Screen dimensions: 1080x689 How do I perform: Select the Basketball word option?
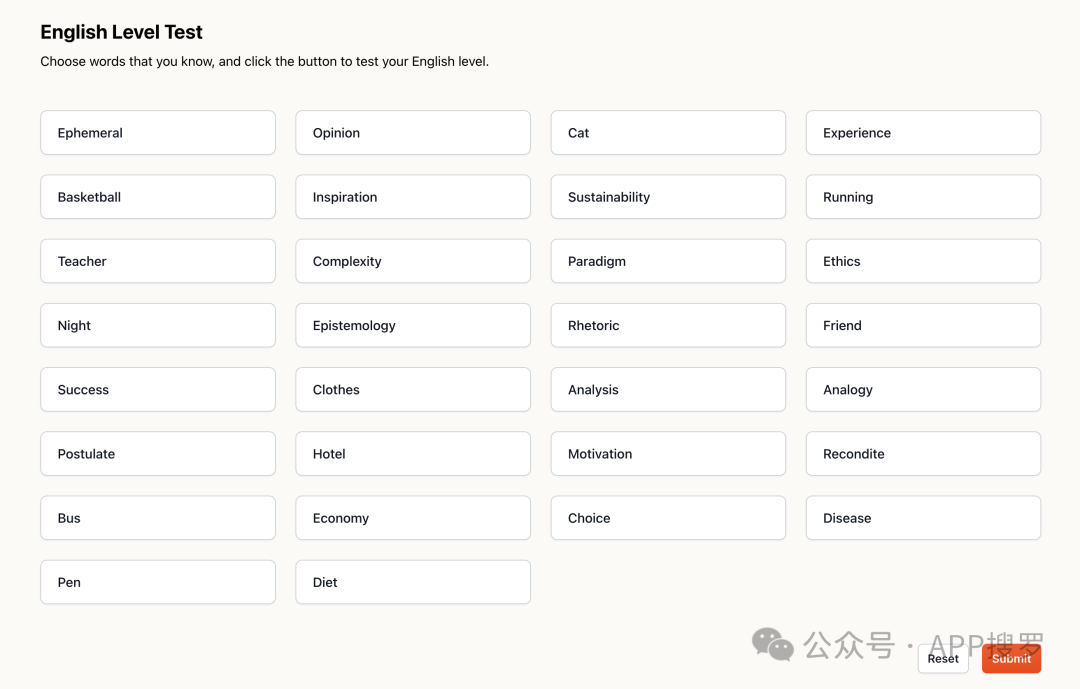158,197
